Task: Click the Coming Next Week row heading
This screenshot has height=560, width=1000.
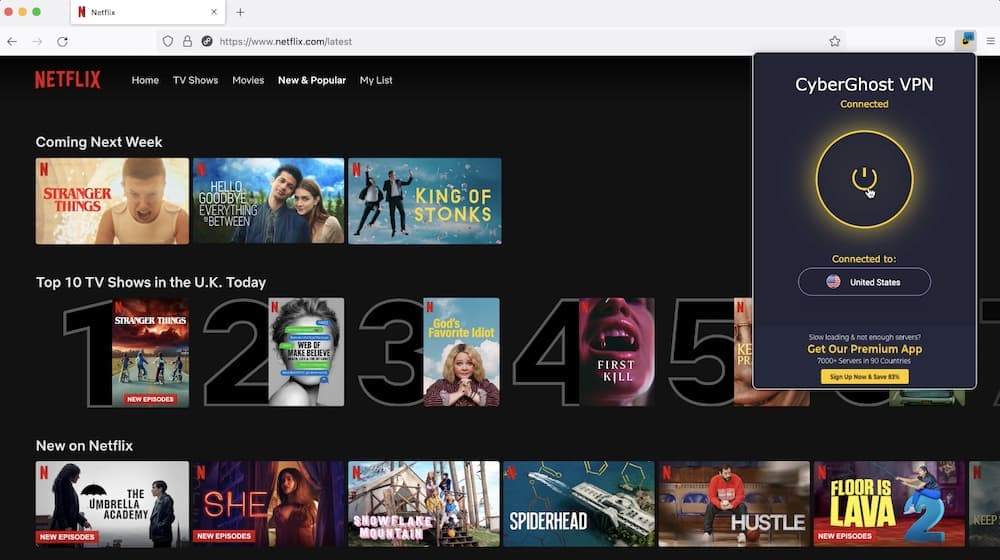Action: (99, 142)
